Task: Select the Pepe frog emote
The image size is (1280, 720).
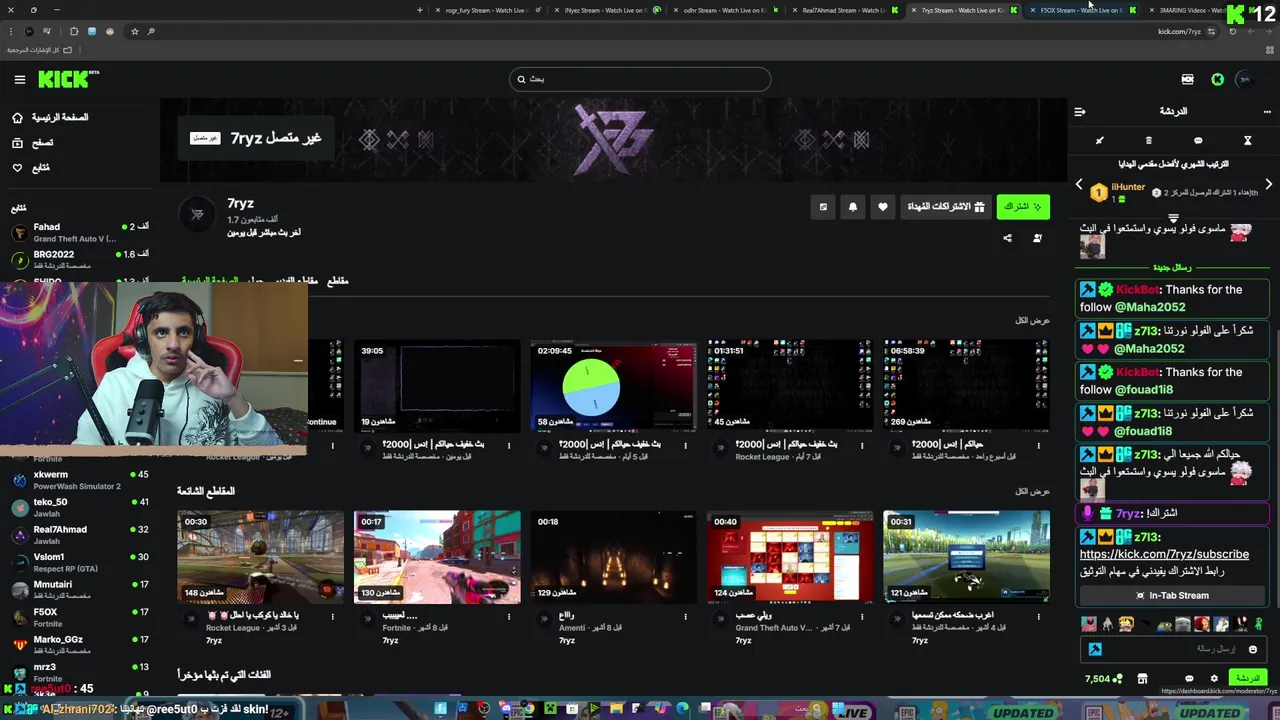Action: [1164, 624]
